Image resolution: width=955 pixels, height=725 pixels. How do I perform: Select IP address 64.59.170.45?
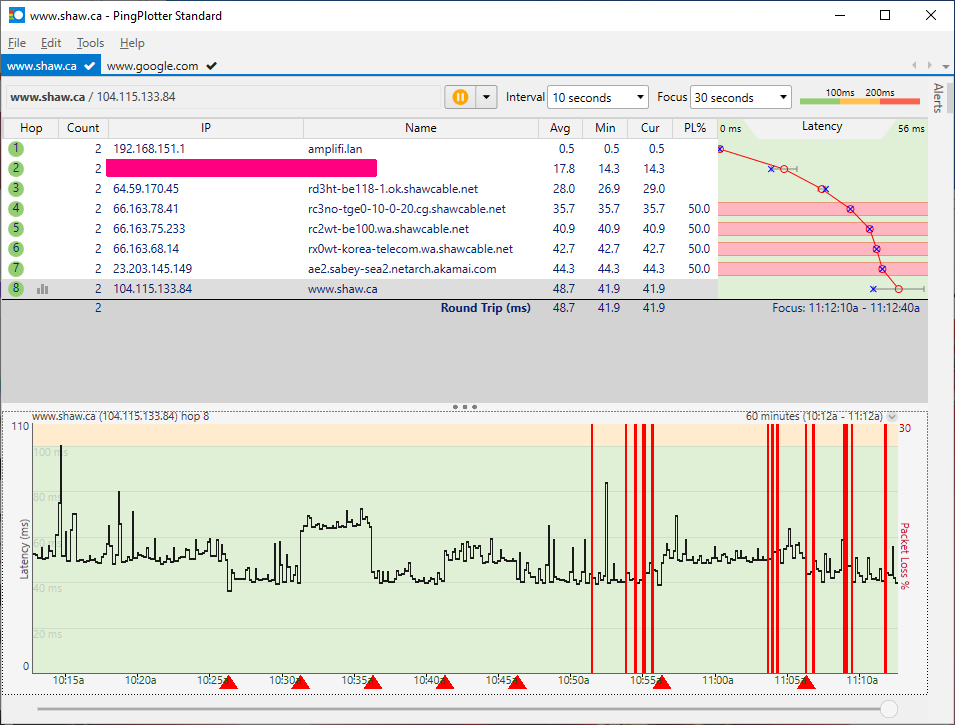tap(146, 189)
